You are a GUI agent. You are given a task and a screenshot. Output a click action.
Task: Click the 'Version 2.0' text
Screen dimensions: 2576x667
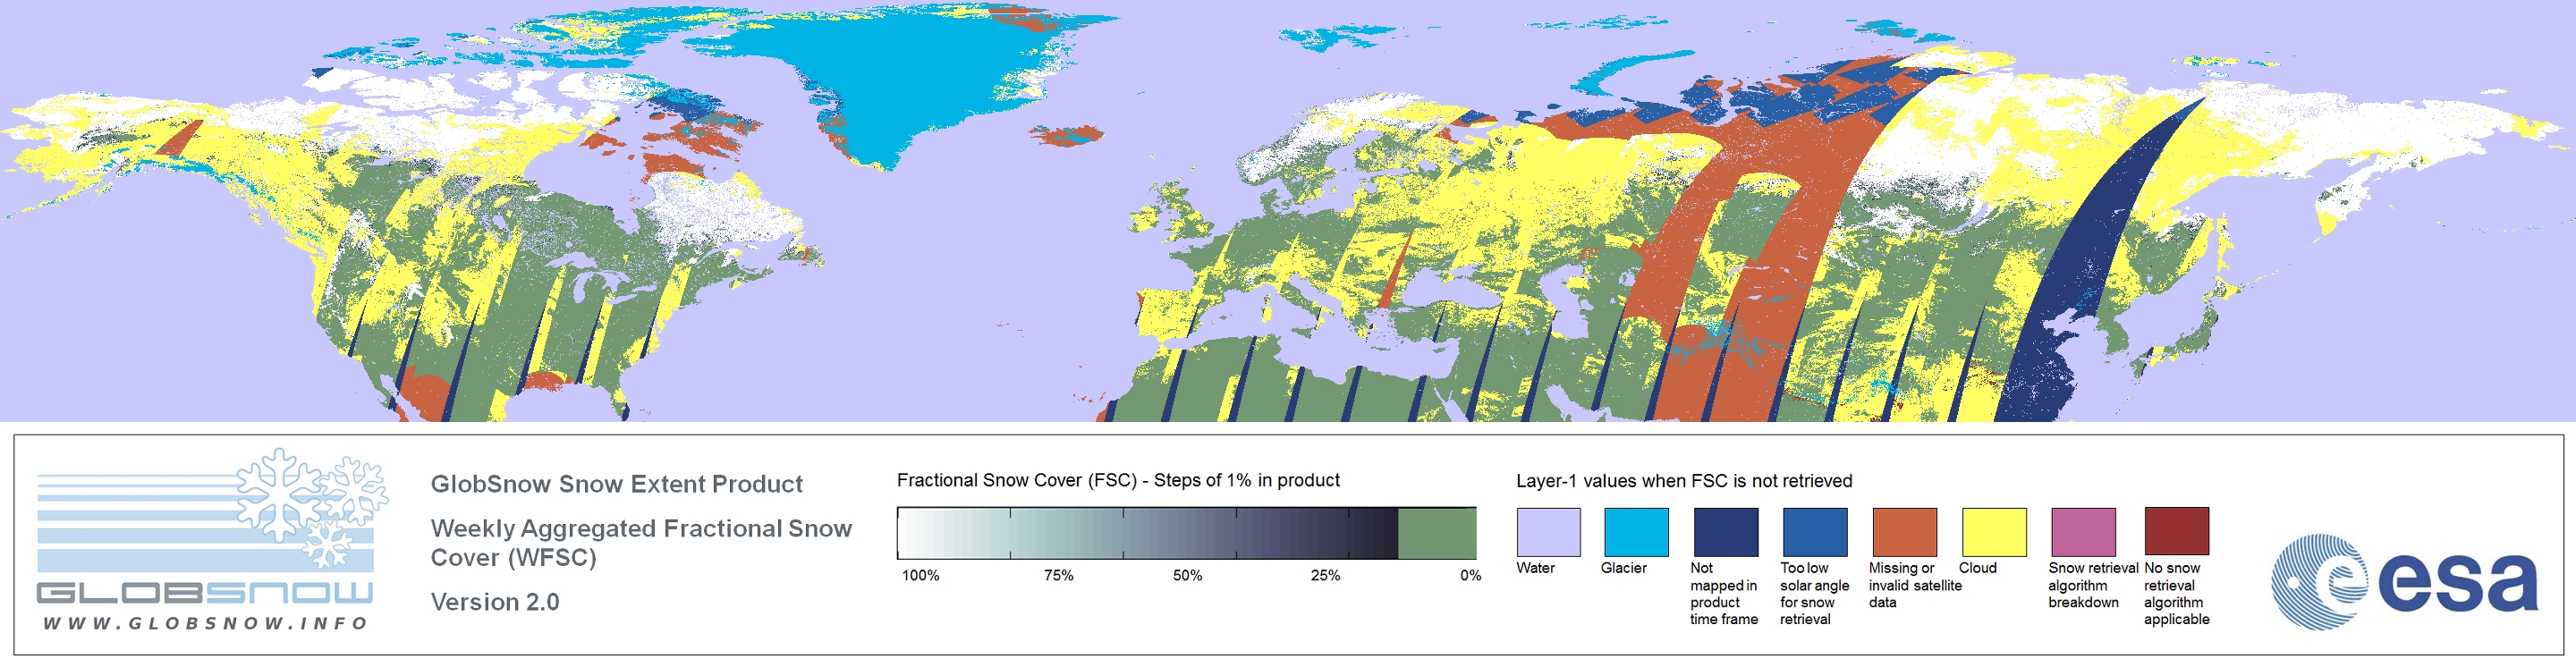(x=495, y=602)
